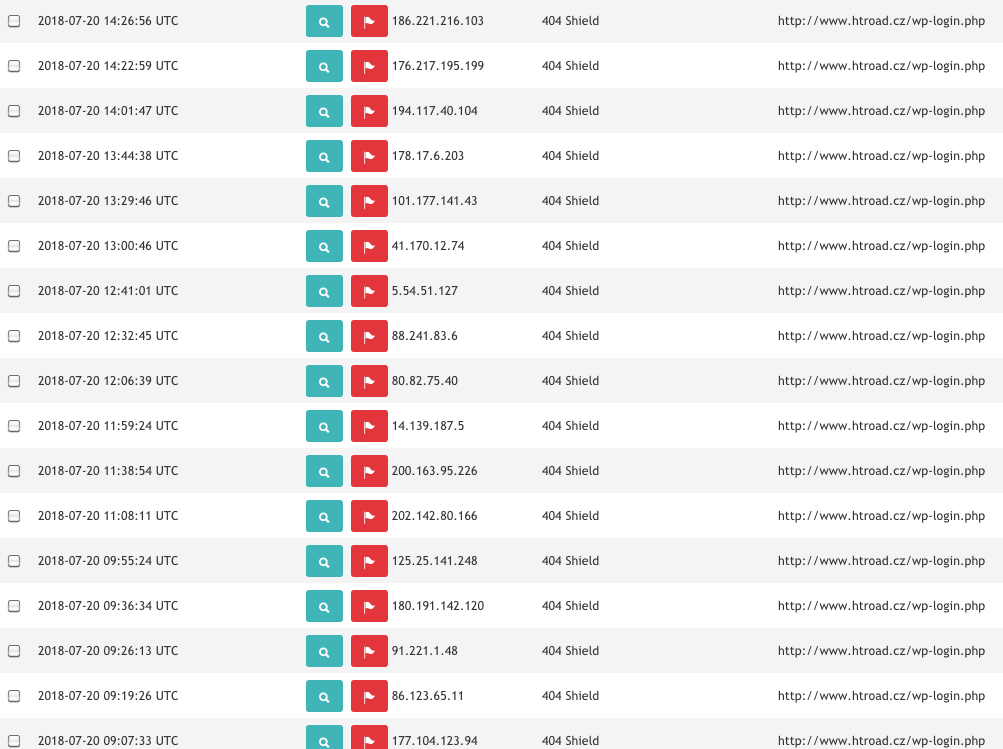Mark the checkbox for the 09:19:26 UTC entry

(x=14, y=696)
